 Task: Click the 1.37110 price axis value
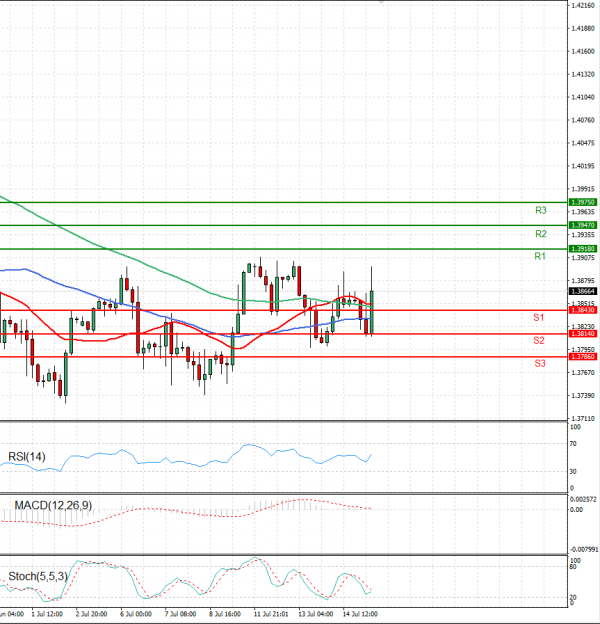[583, 419]
